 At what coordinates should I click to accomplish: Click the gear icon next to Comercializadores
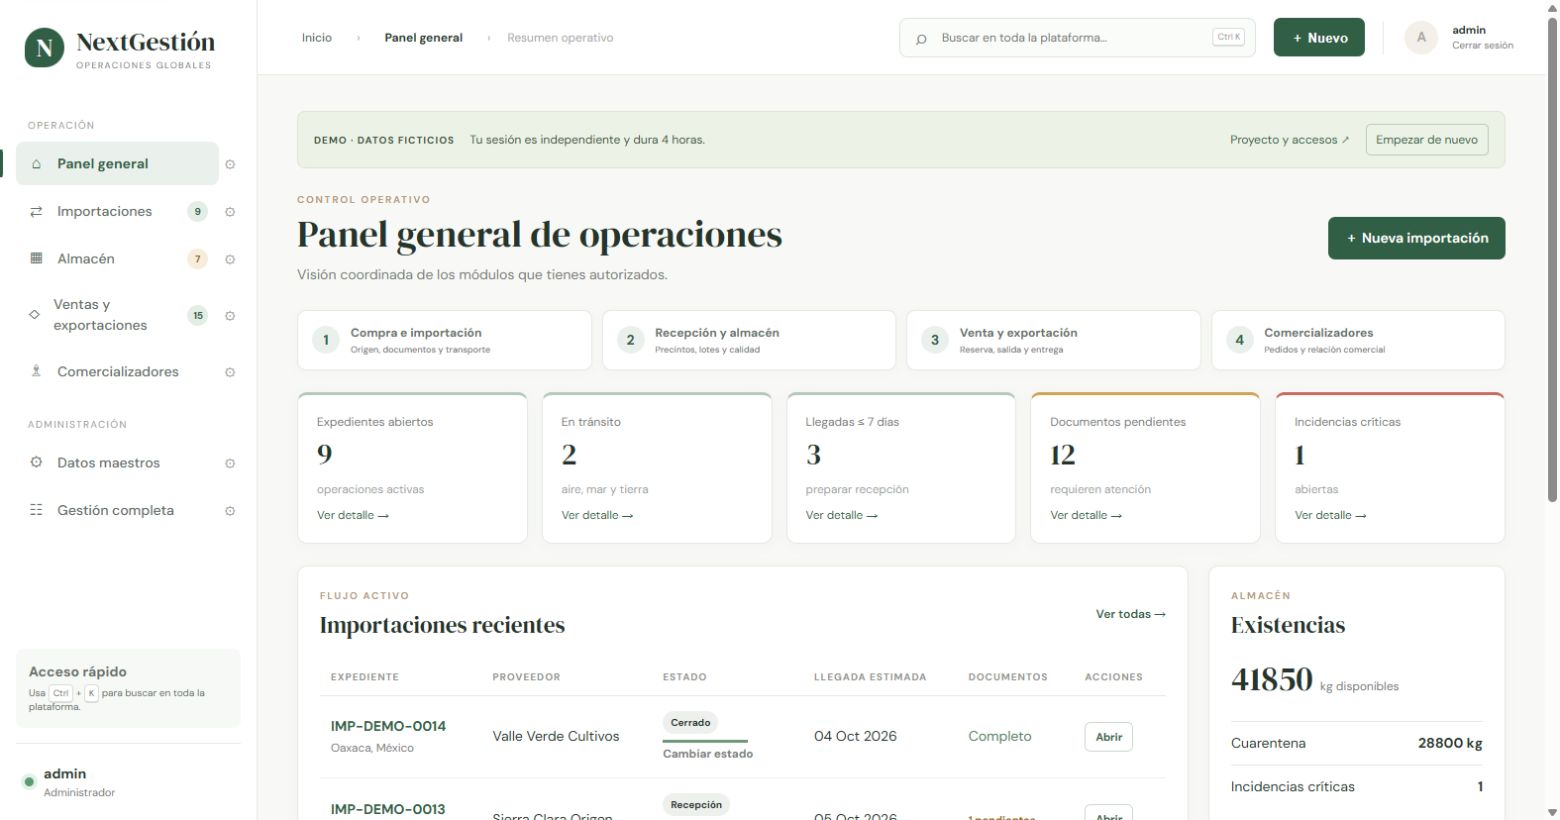(x=230, y=372)
